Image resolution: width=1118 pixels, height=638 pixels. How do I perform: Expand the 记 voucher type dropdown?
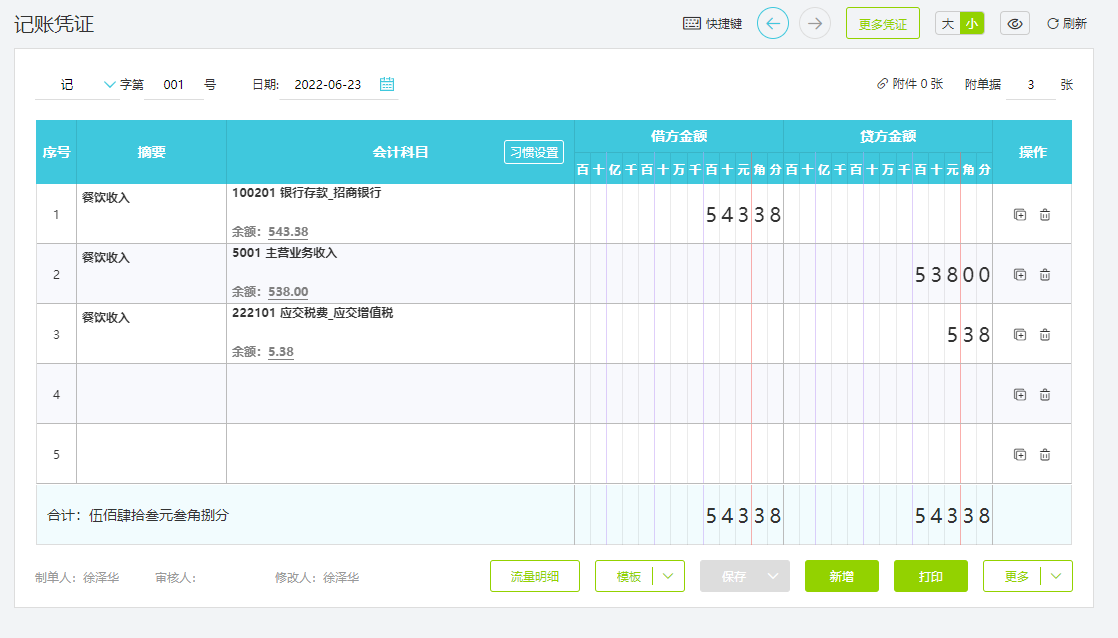click(x=110, y=85)
